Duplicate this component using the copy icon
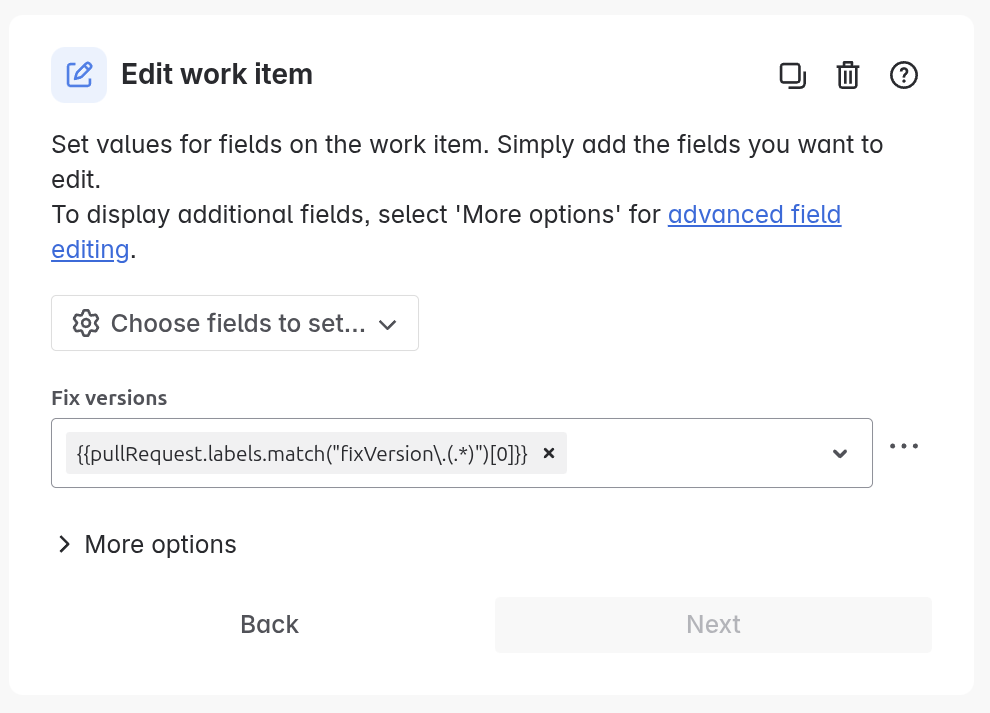 tap(792, 75)
